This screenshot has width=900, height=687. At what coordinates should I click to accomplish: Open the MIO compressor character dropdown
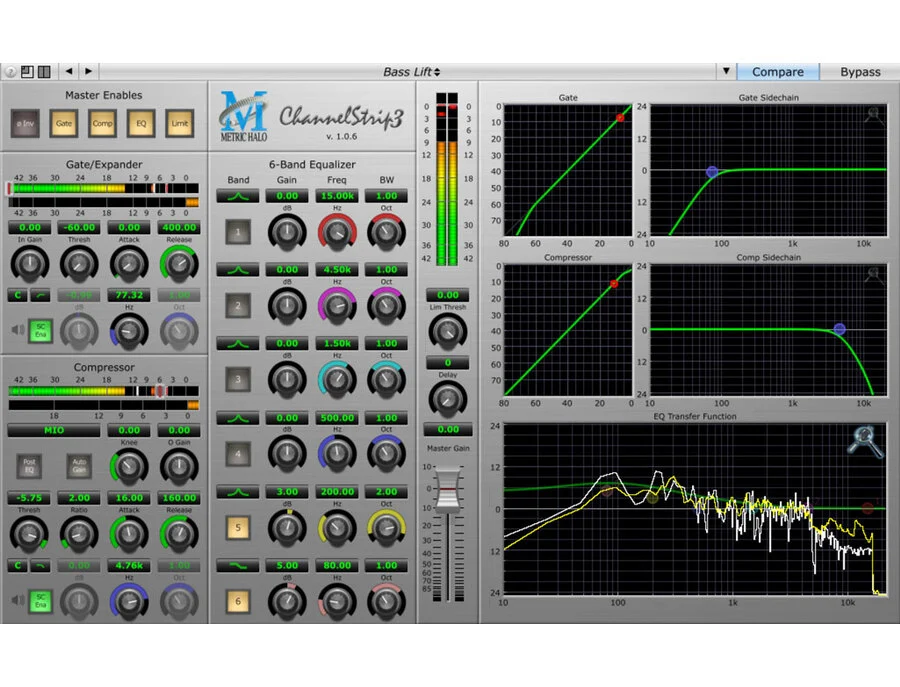coord(54,430)
